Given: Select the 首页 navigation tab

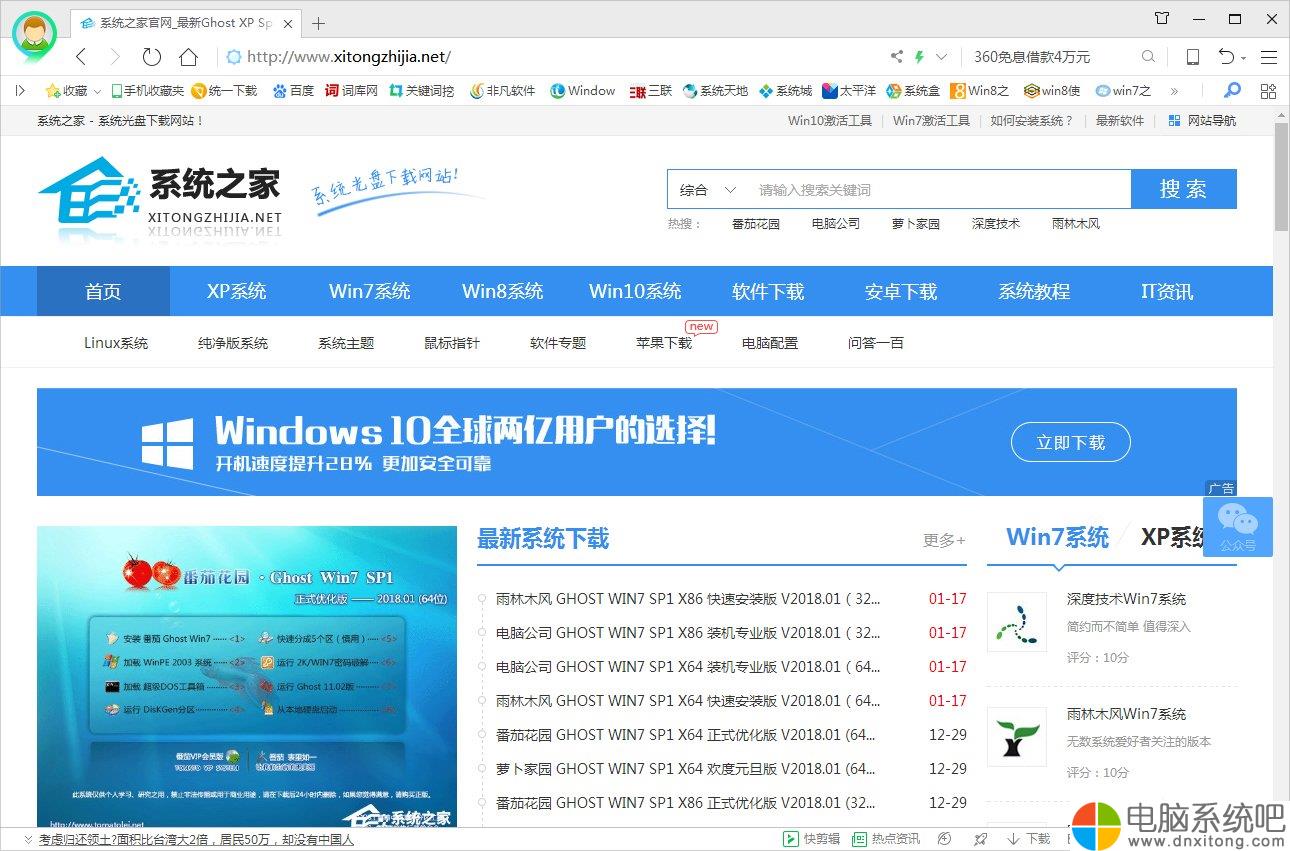Looking at the screenshot, I should (x=103, y=291).
